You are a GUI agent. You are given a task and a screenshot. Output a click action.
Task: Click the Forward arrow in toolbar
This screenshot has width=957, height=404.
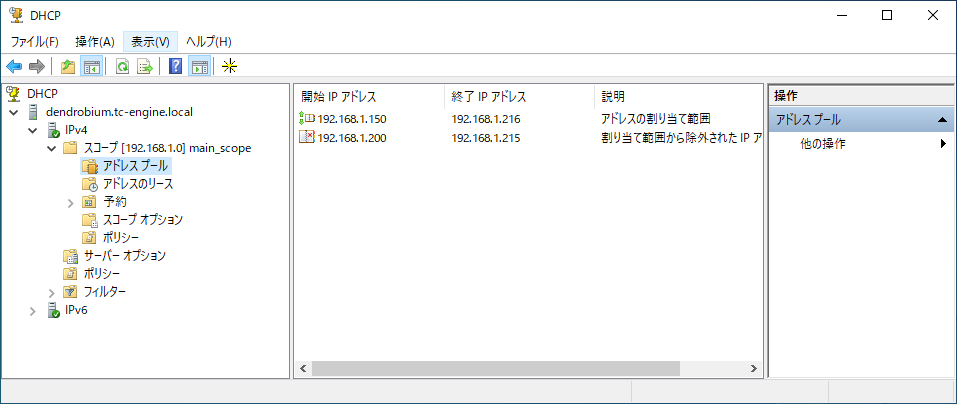(x=37, y=67)
